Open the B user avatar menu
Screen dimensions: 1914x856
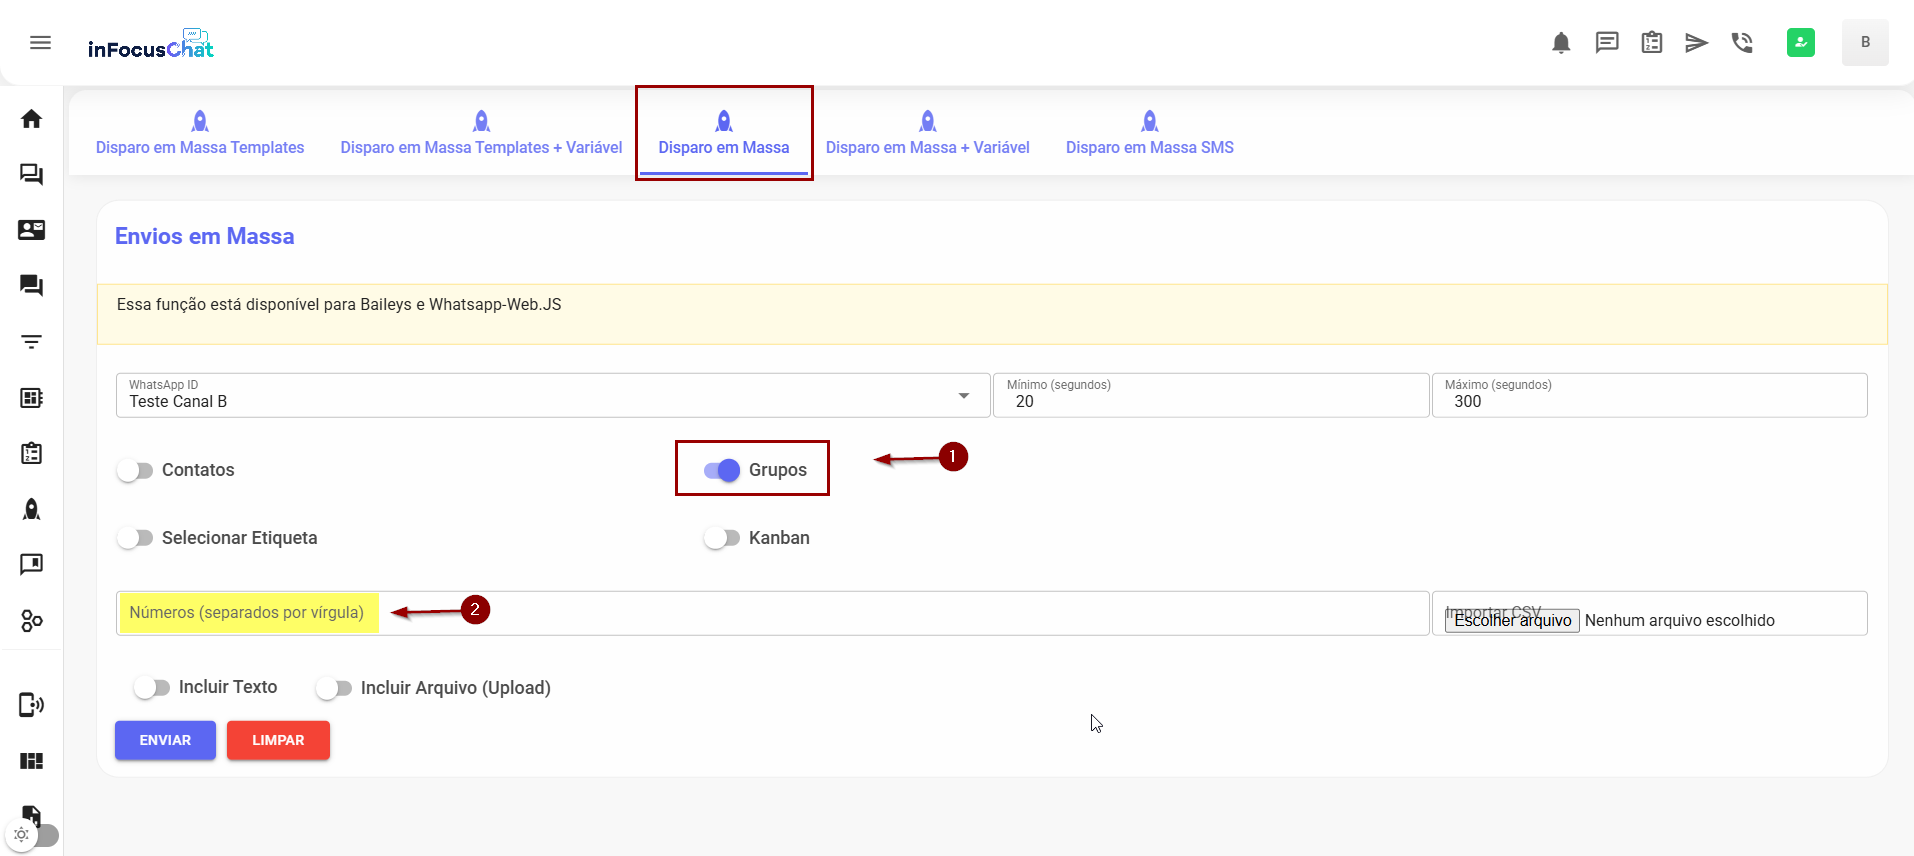click(x=1864, y=42)
